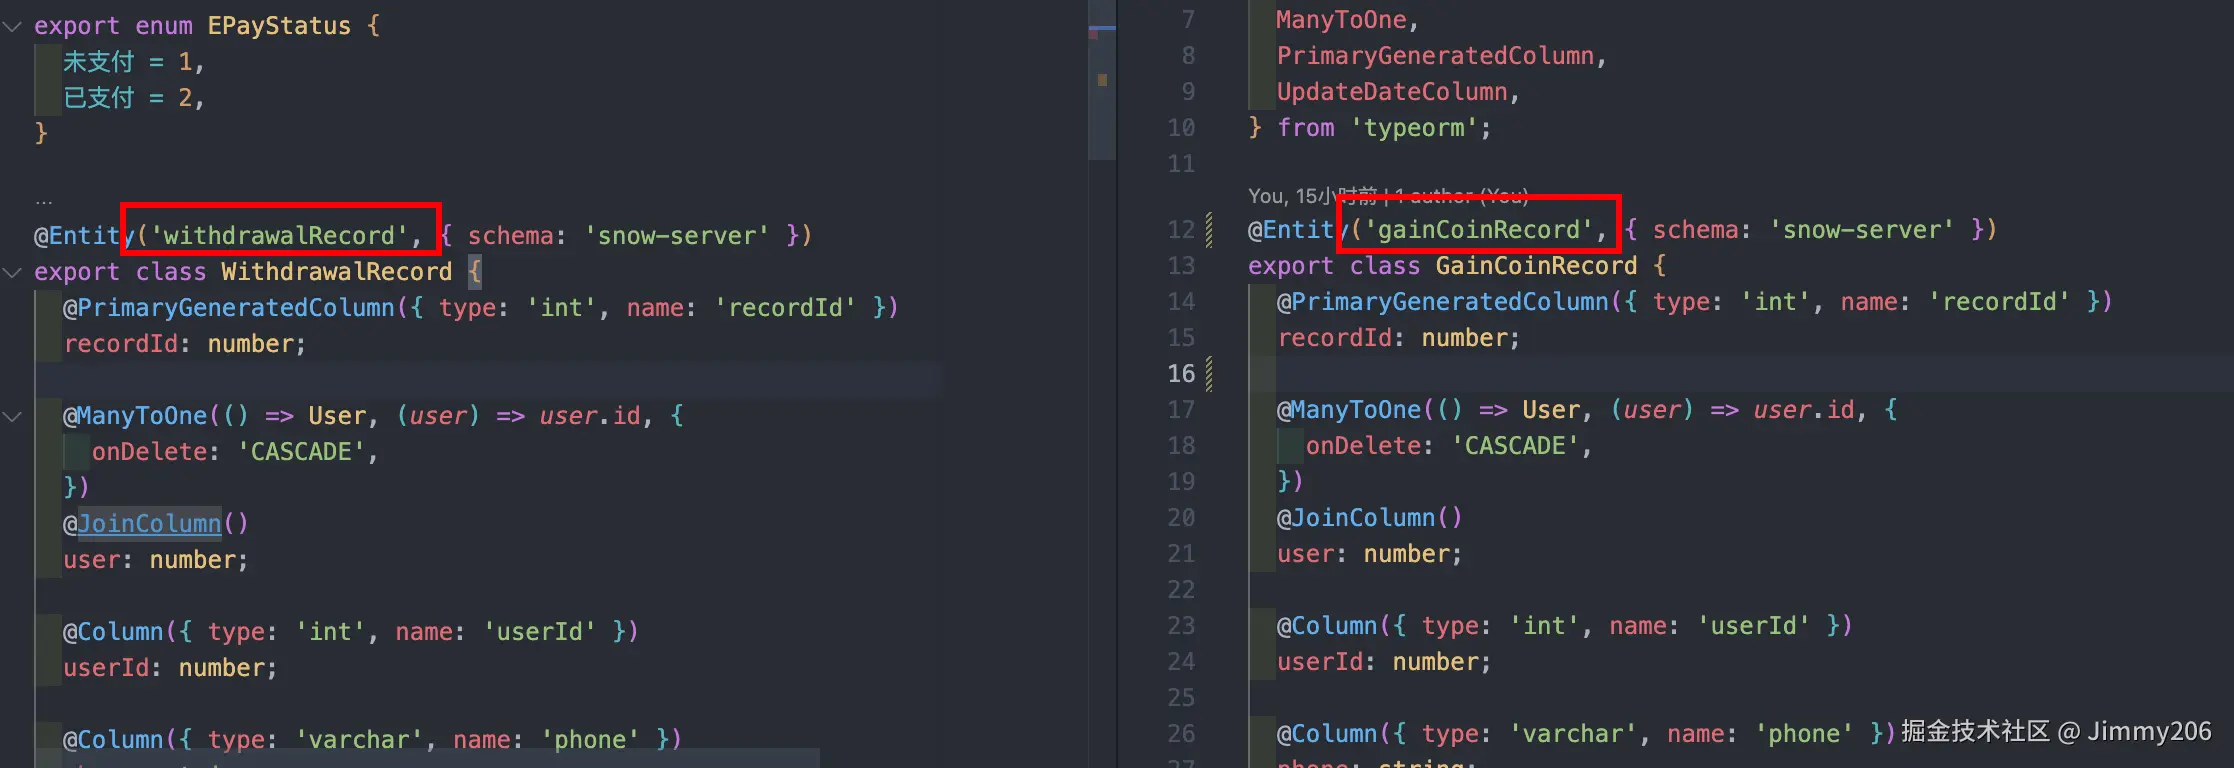Click PrimaryGeneratedColumn import on line 8
The image size is (2234, 768).
click(x=1435, y=56)
